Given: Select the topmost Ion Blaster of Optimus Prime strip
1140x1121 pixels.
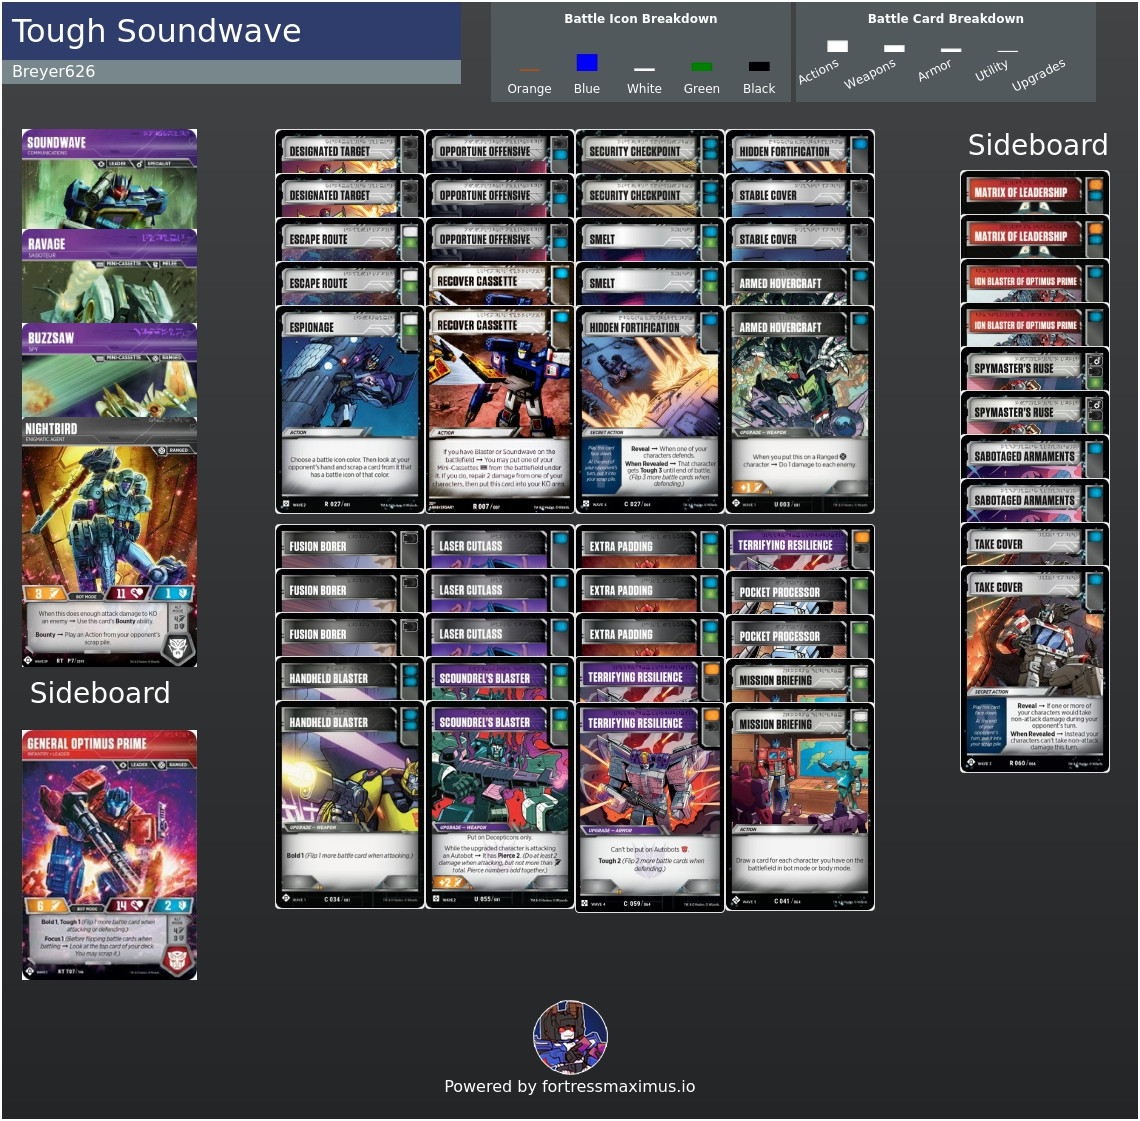Looking at the screenshot, I should click(1034, 281).
